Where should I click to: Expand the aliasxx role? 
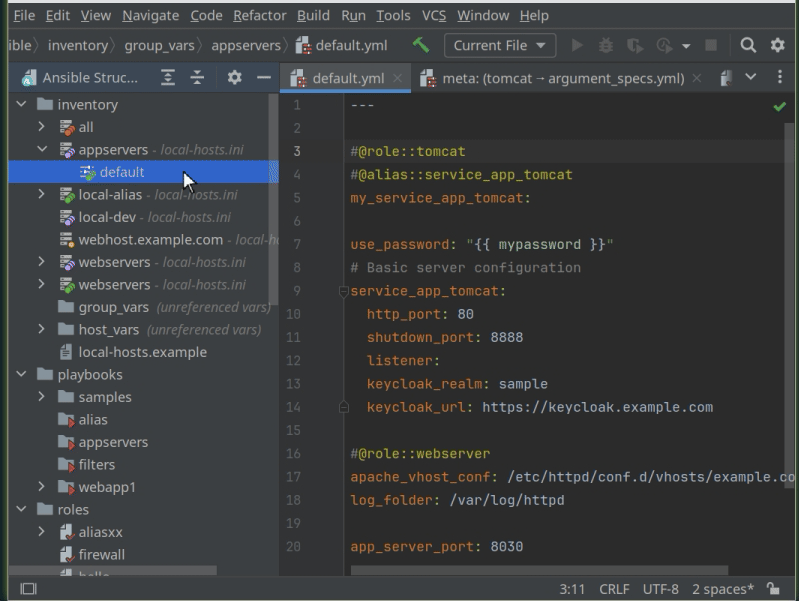(42, 532)
